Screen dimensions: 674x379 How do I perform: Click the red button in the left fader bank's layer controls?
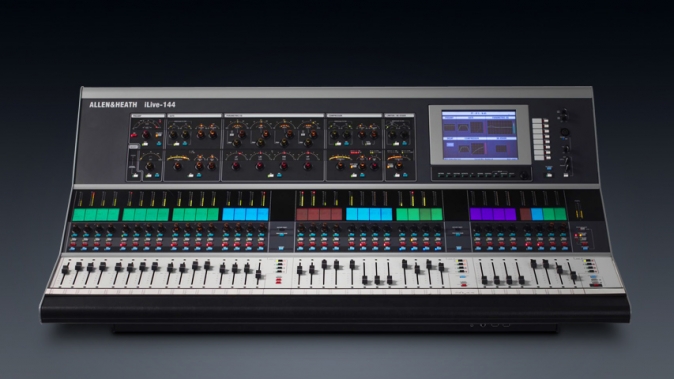279,281
